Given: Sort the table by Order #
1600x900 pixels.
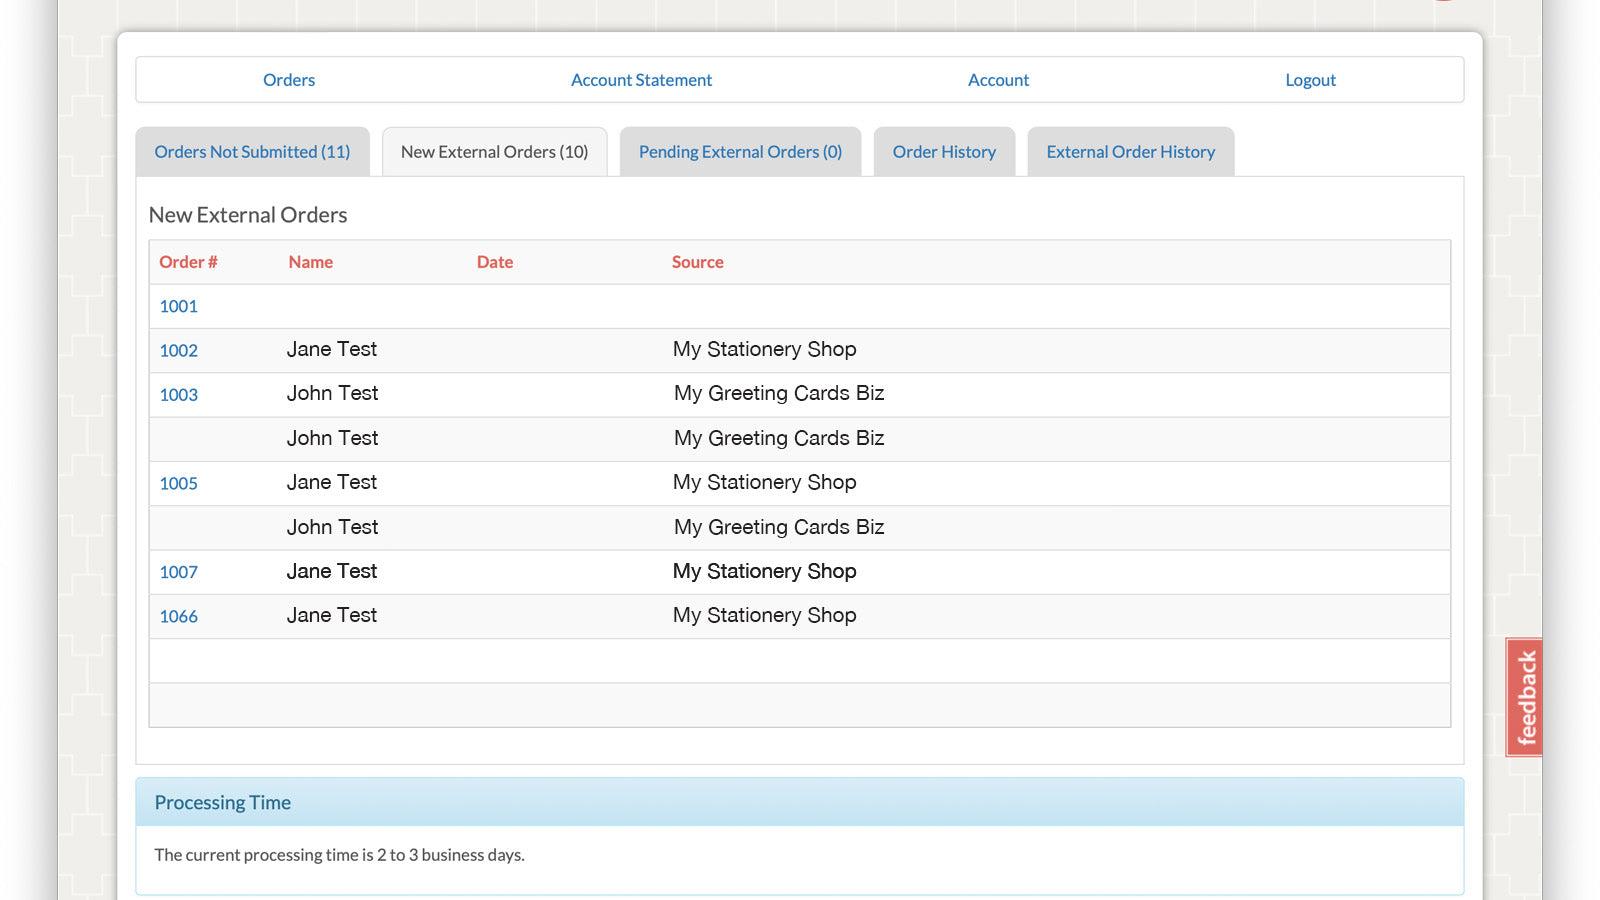Looking at the screenshot, I should 188,262.
